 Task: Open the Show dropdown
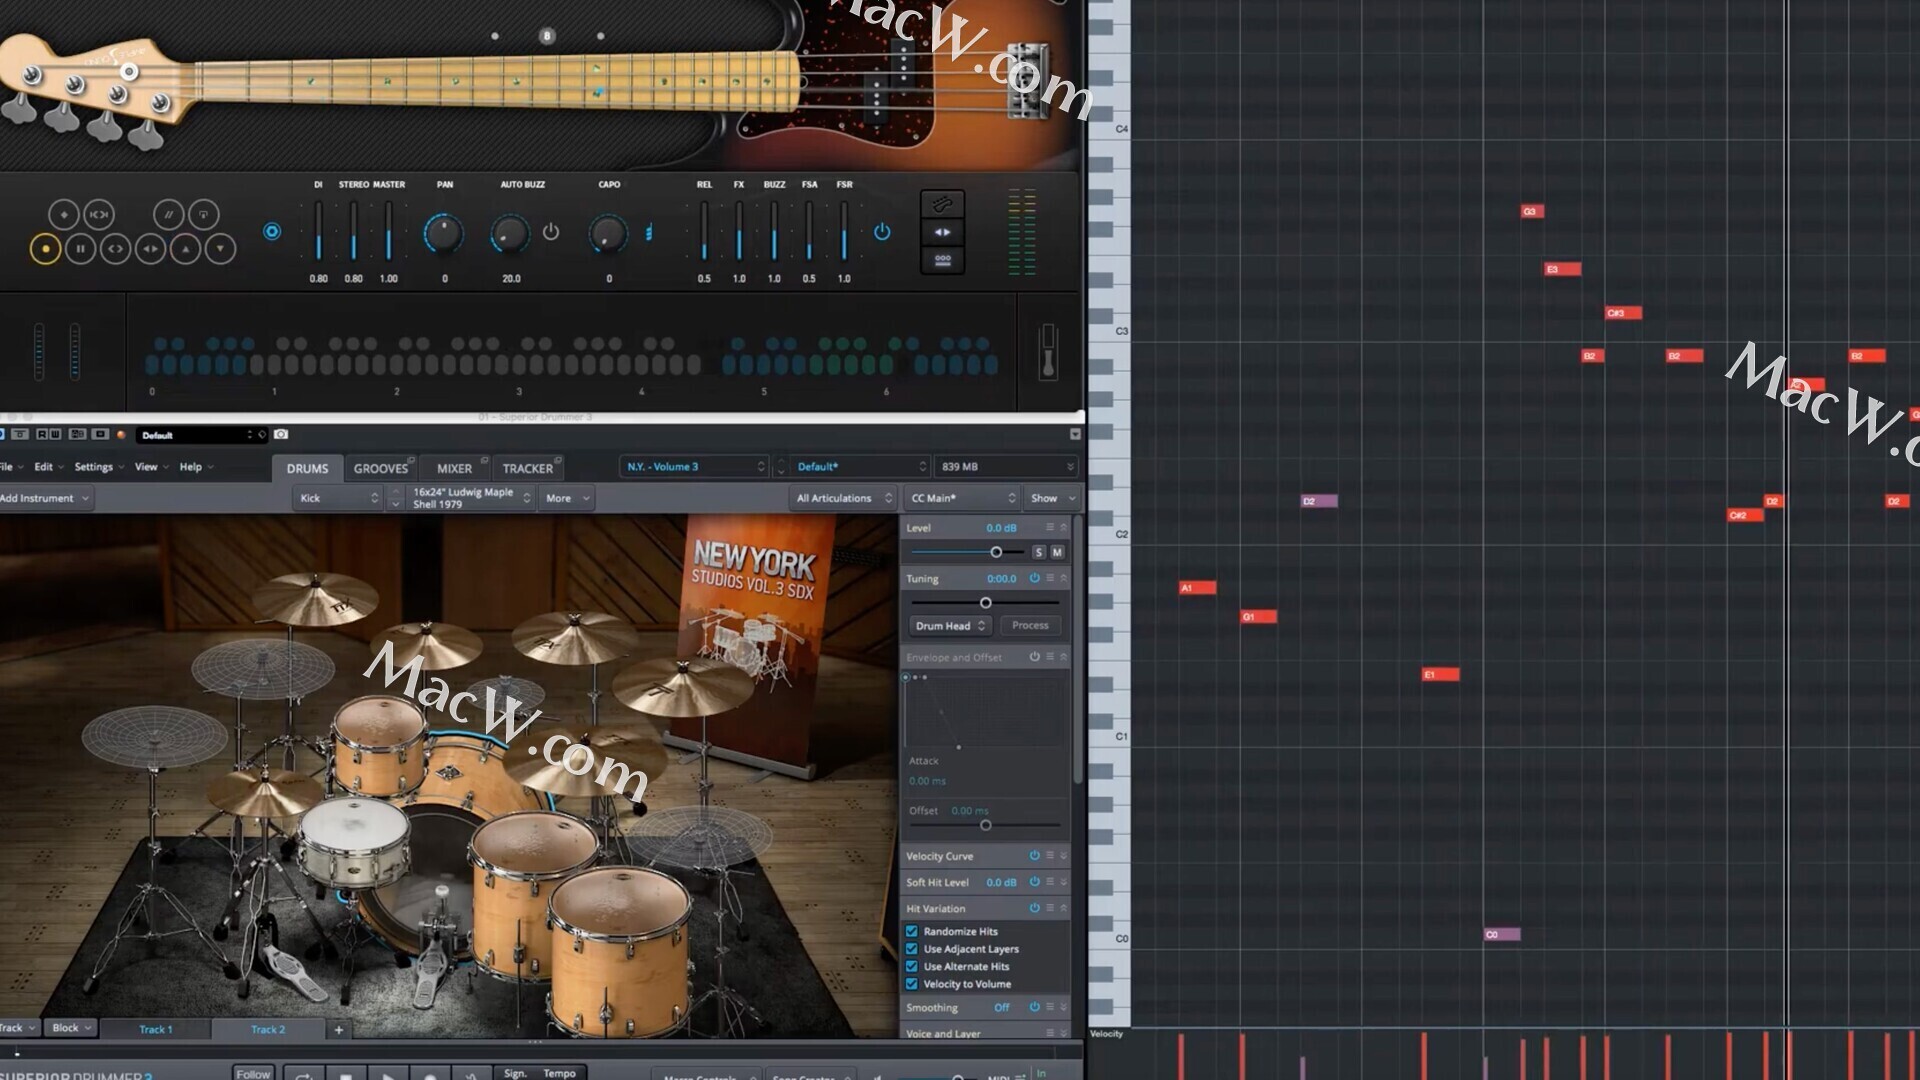(x=1053, y=498)
